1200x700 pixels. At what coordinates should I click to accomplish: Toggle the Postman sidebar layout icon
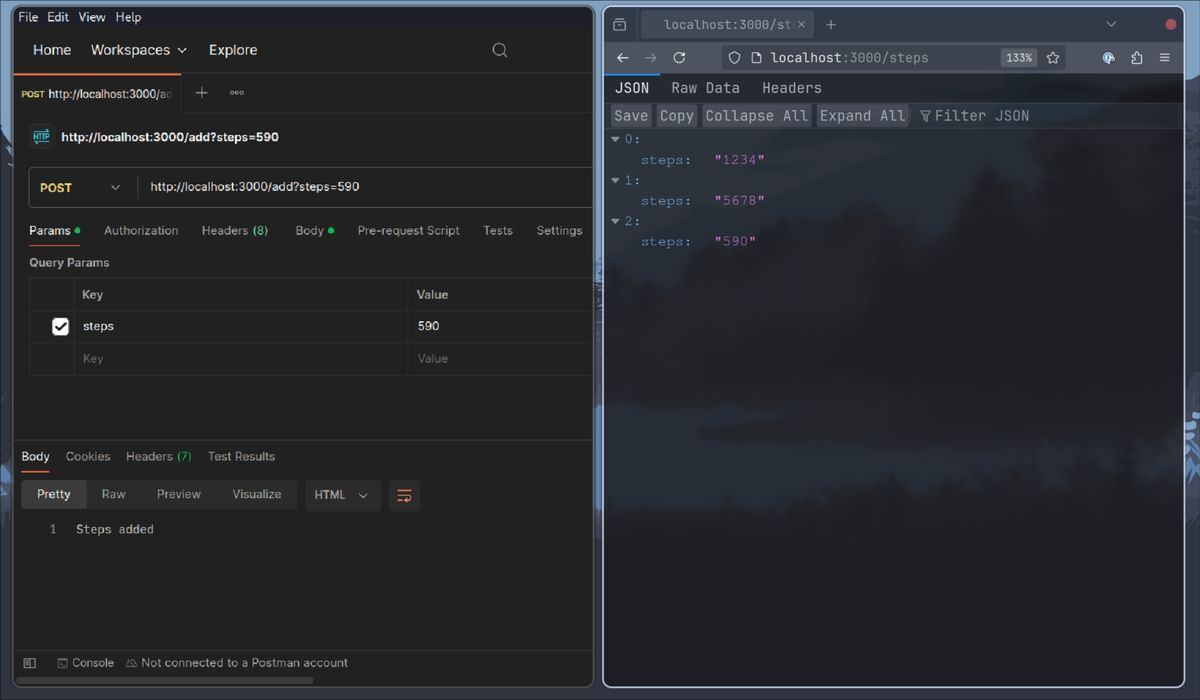(x=30, y=663)
